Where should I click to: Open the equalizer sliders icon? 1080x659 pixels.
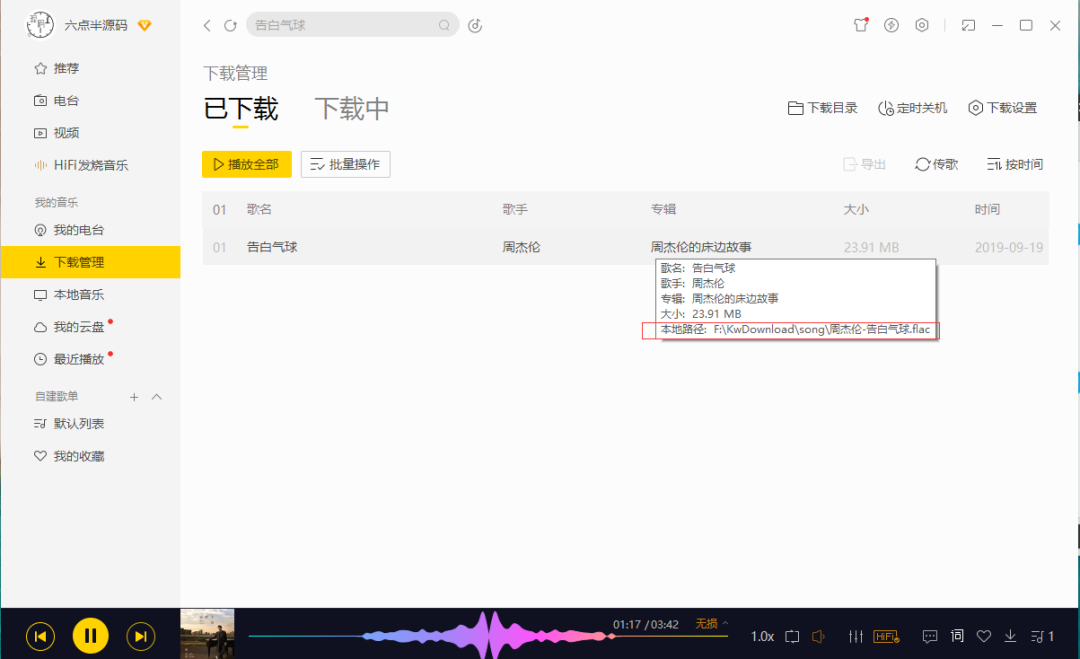[x=856, y=636]
